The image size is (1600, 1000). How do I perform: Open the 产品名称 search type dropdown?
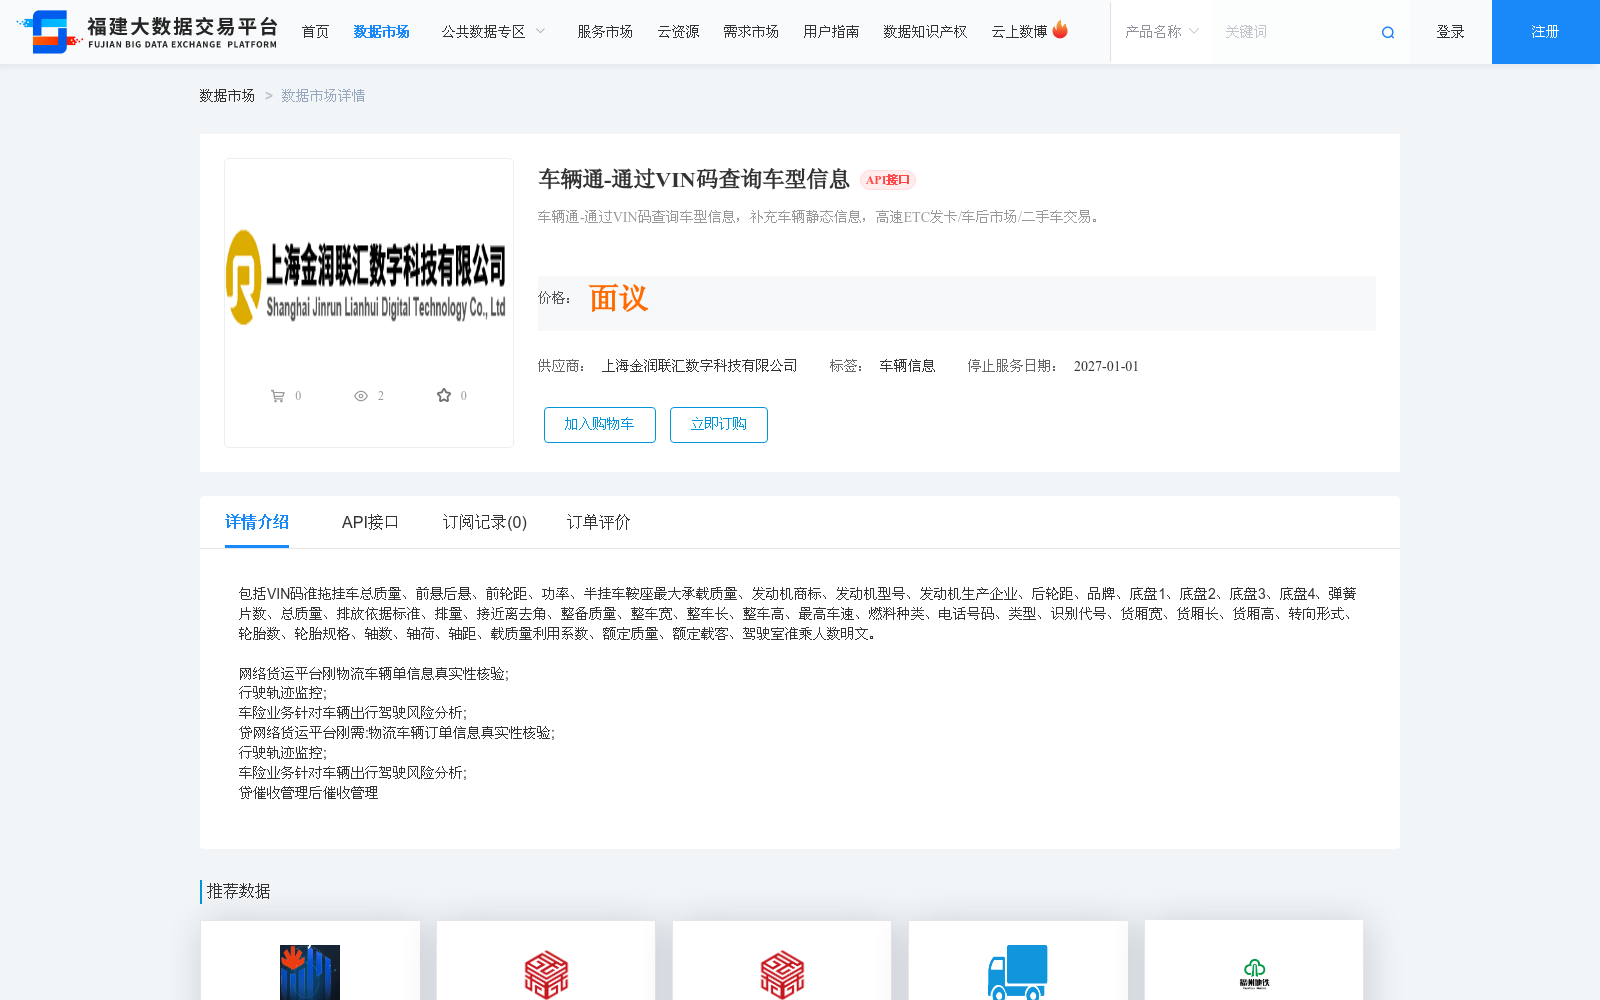coord(1162,32)
